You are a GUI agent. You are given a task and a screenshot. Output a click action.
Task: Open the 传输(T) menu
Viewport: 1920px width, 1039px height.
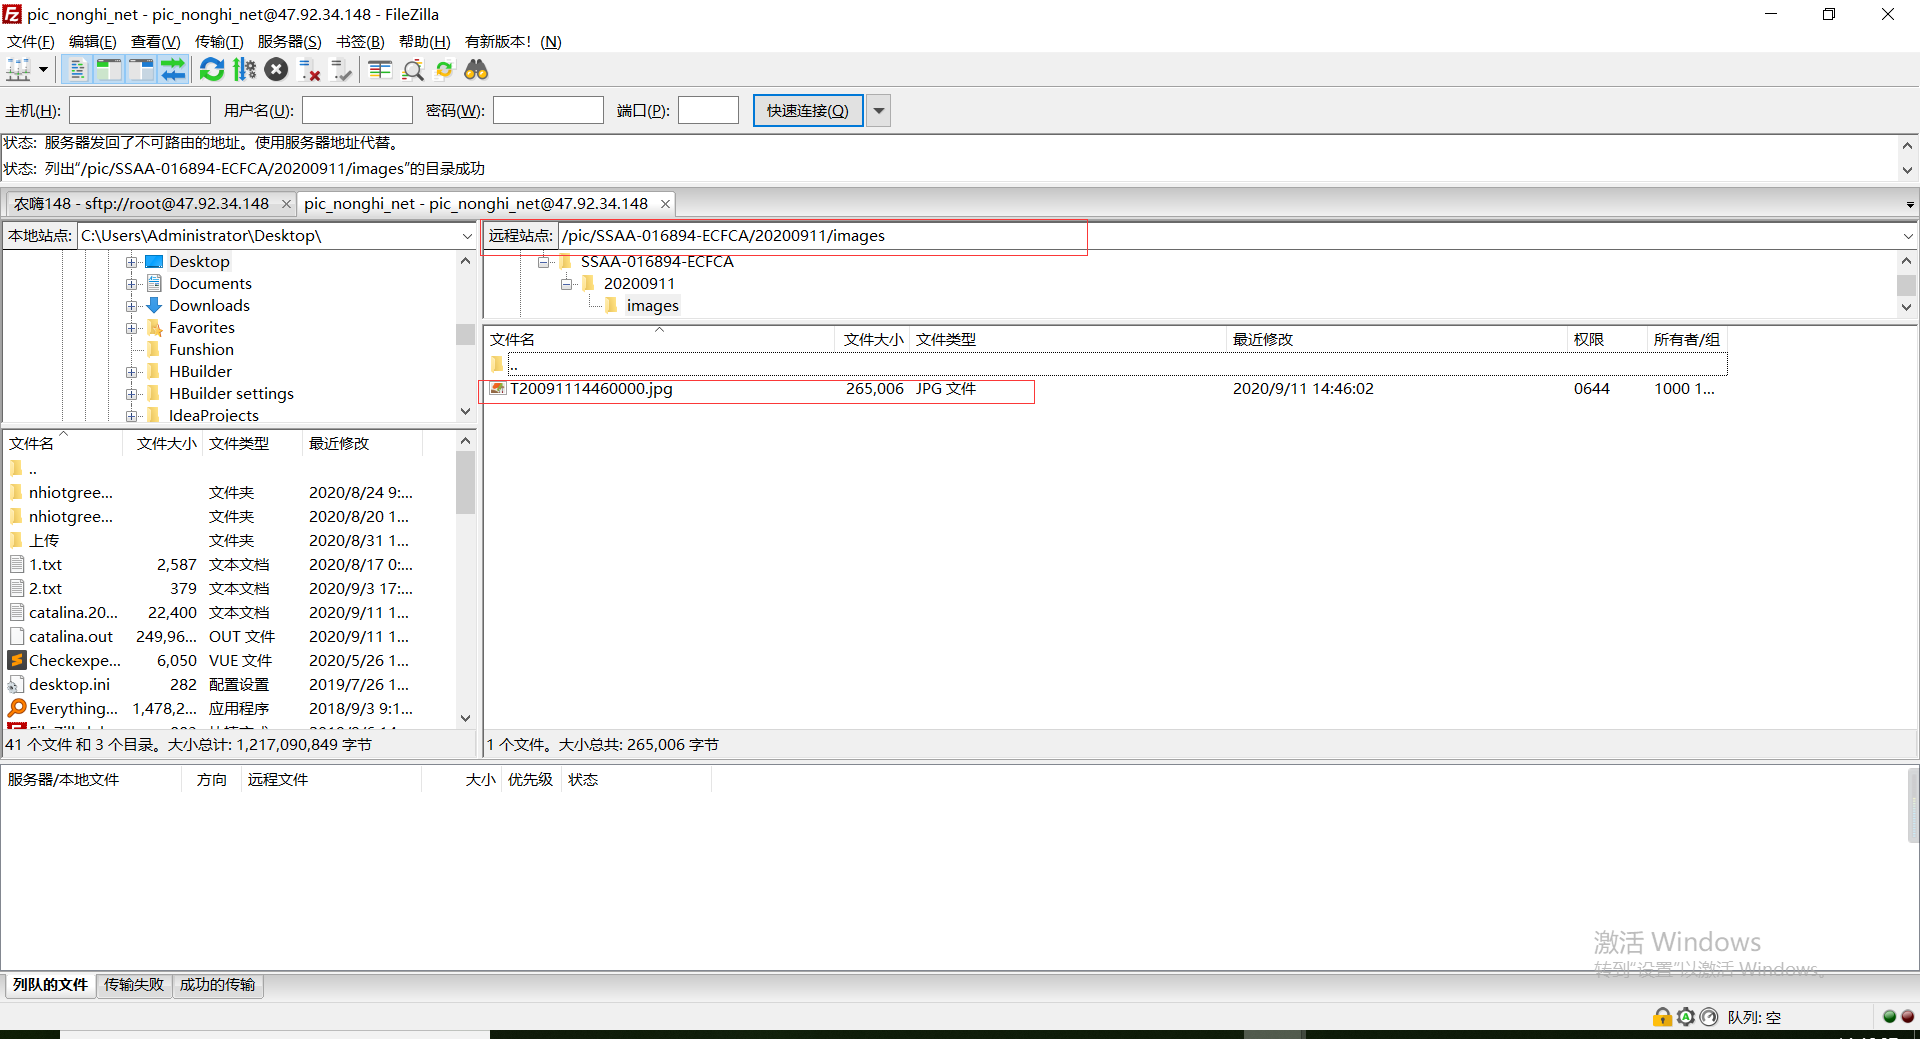tap(219, 42)
